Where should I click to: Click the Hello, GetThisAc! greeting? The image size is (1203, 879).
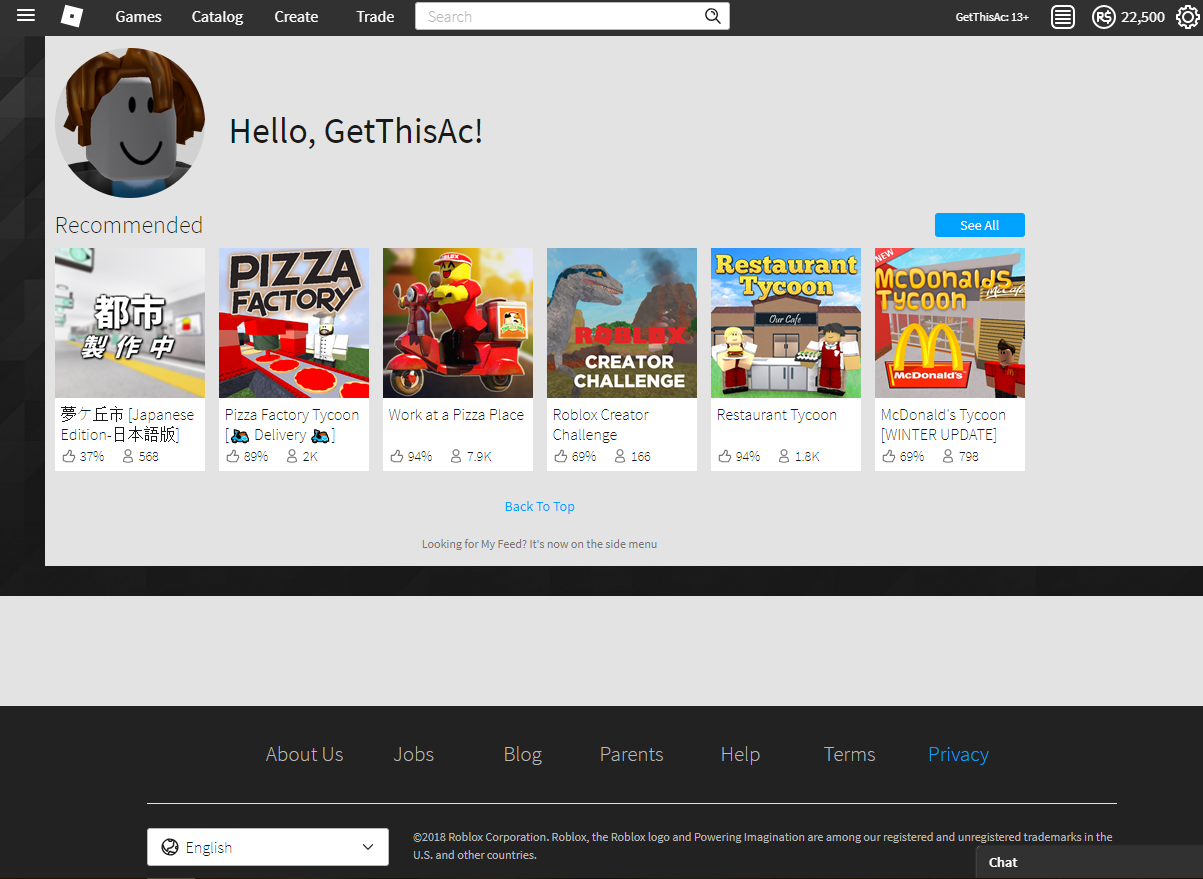click(x=356, y=131)
